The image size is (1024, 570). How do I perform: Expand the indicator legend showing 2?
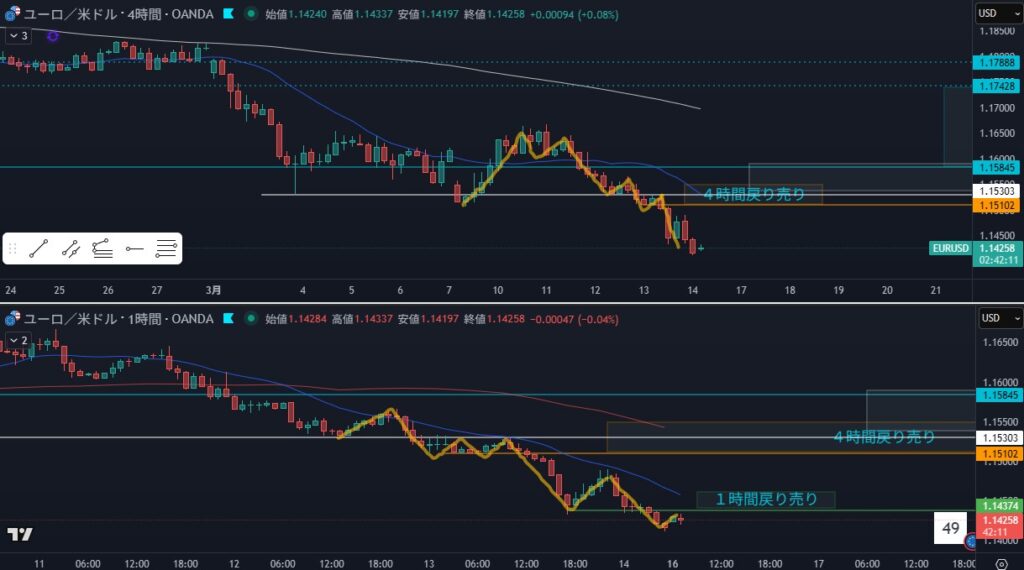pos(18,340)
